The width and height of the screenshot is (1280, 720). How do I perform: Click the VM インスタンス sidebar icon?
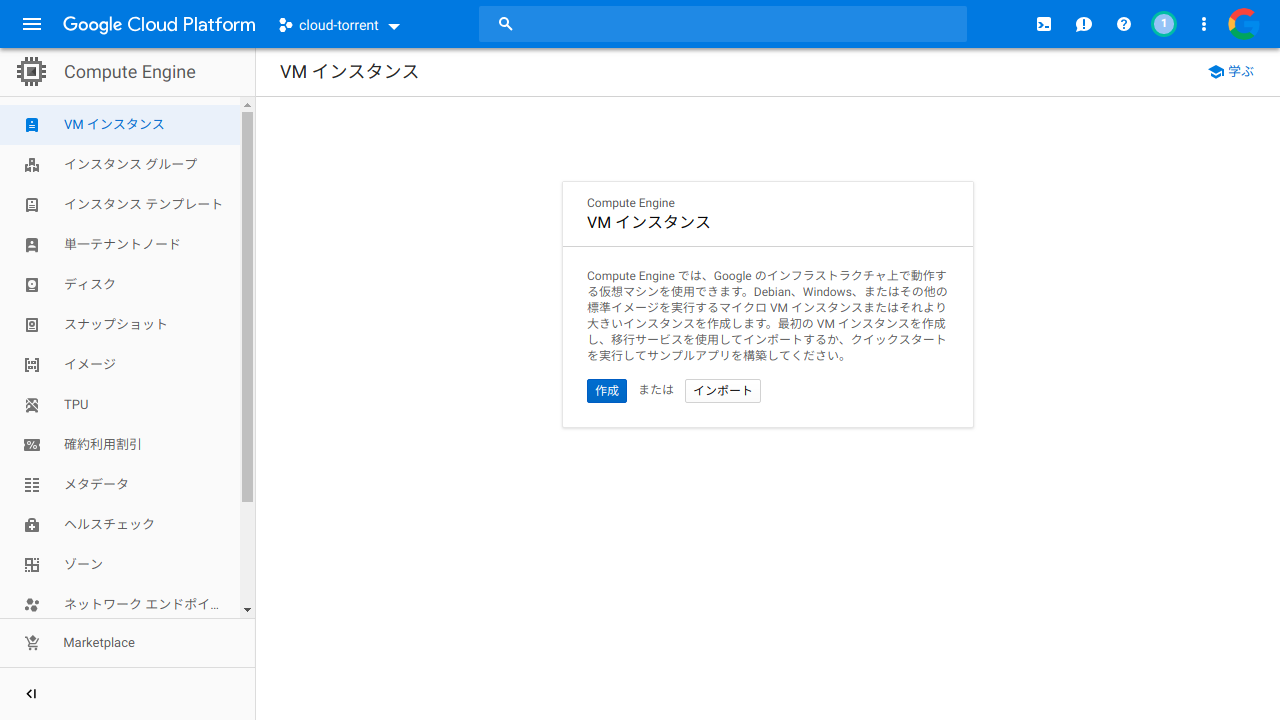32,125
